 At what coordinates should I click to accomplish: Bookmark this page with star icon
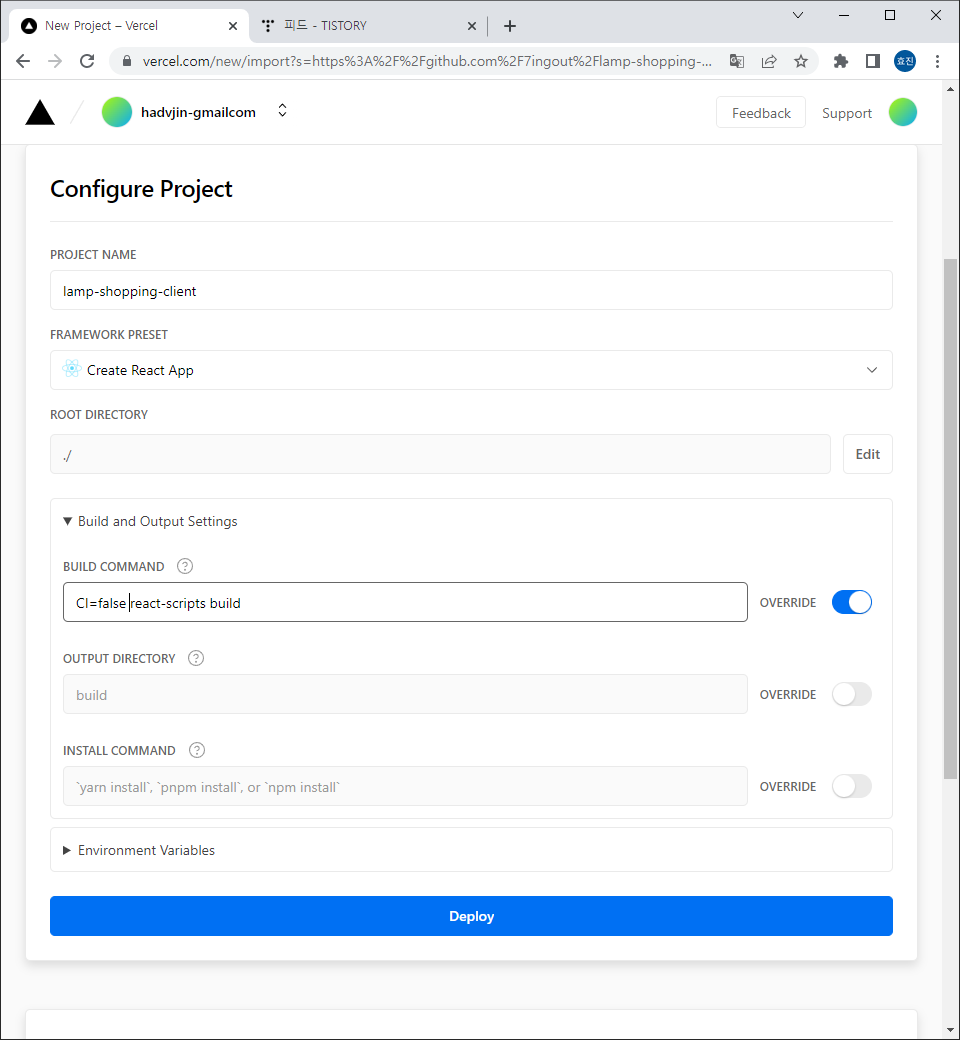click(801, 61)
